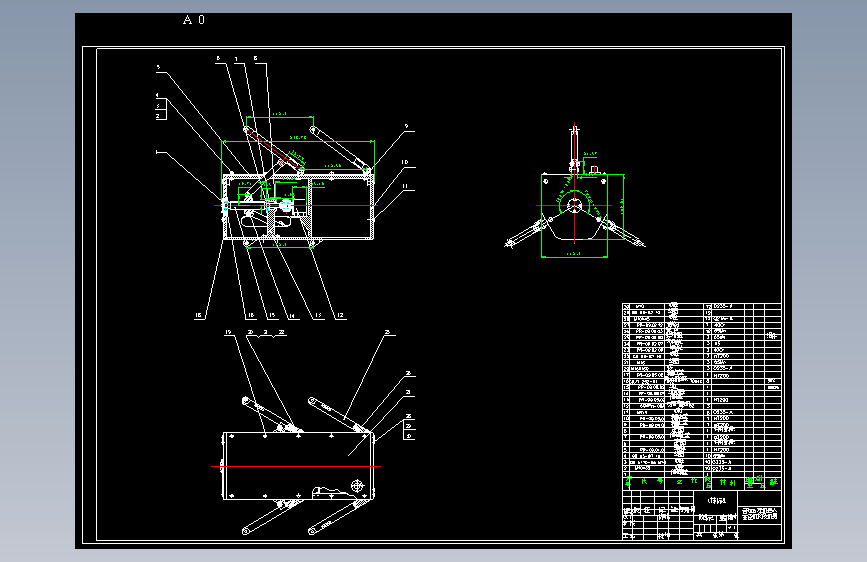Click the crosshair circle symbol in bottom view
This screenshot has width=867, height=562.
[358, 486]
